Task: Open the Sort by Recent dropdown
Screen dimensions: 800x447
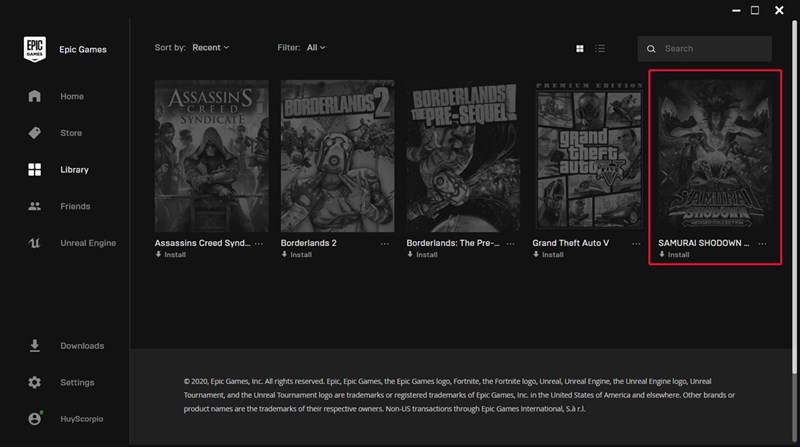Action: [x=210, y=47]
